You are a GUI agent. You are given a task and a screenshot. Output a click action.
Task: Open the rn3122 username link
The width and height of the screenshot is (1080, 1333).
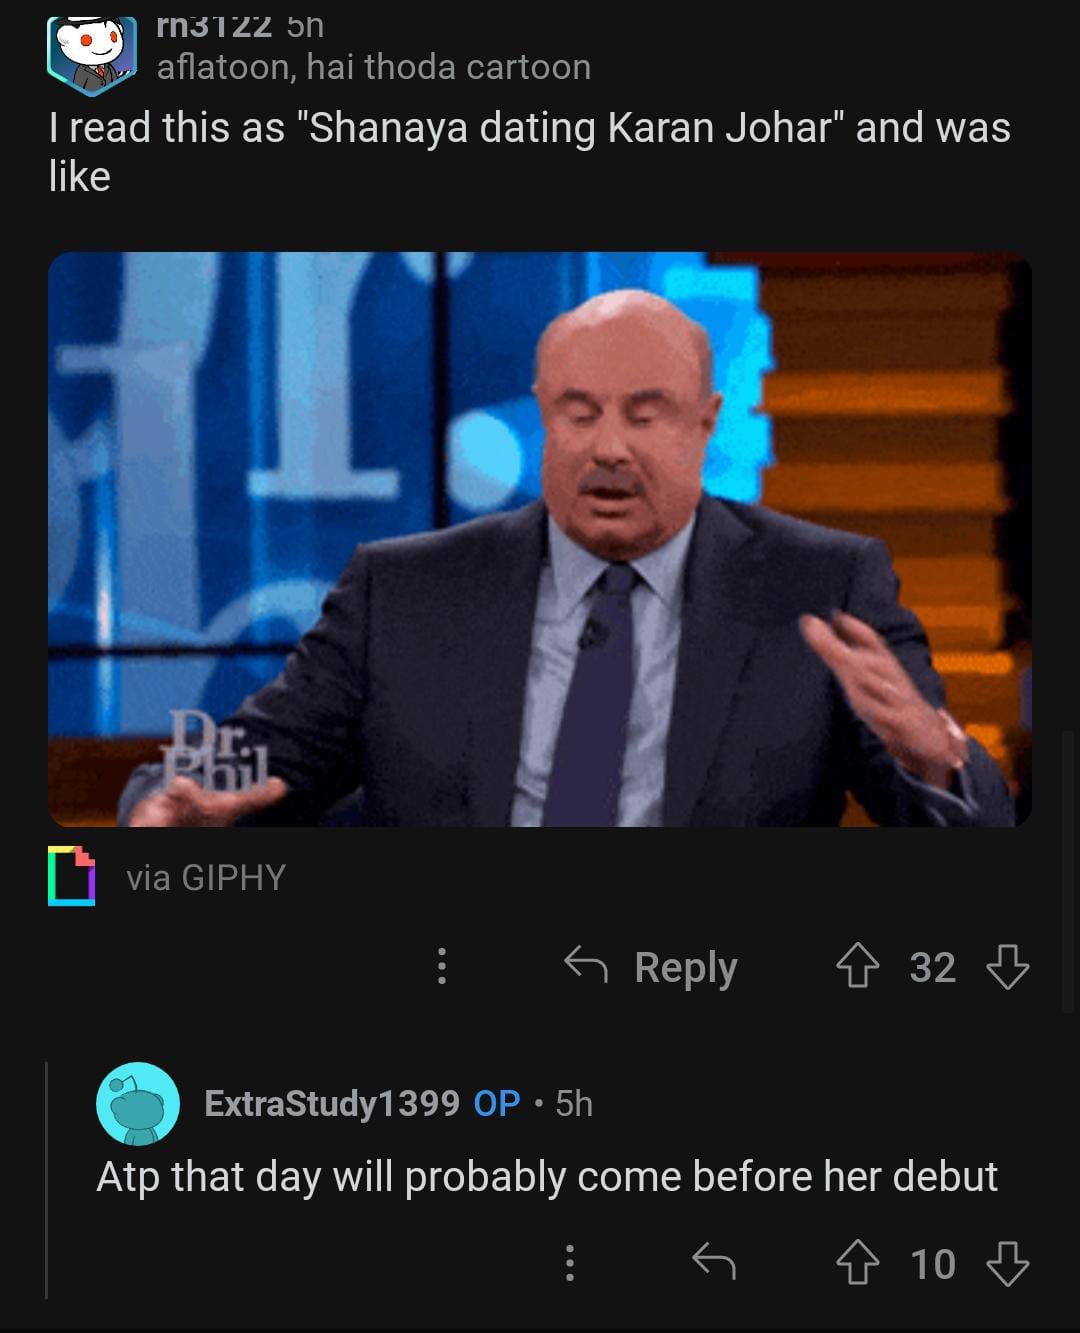point(215,26)
